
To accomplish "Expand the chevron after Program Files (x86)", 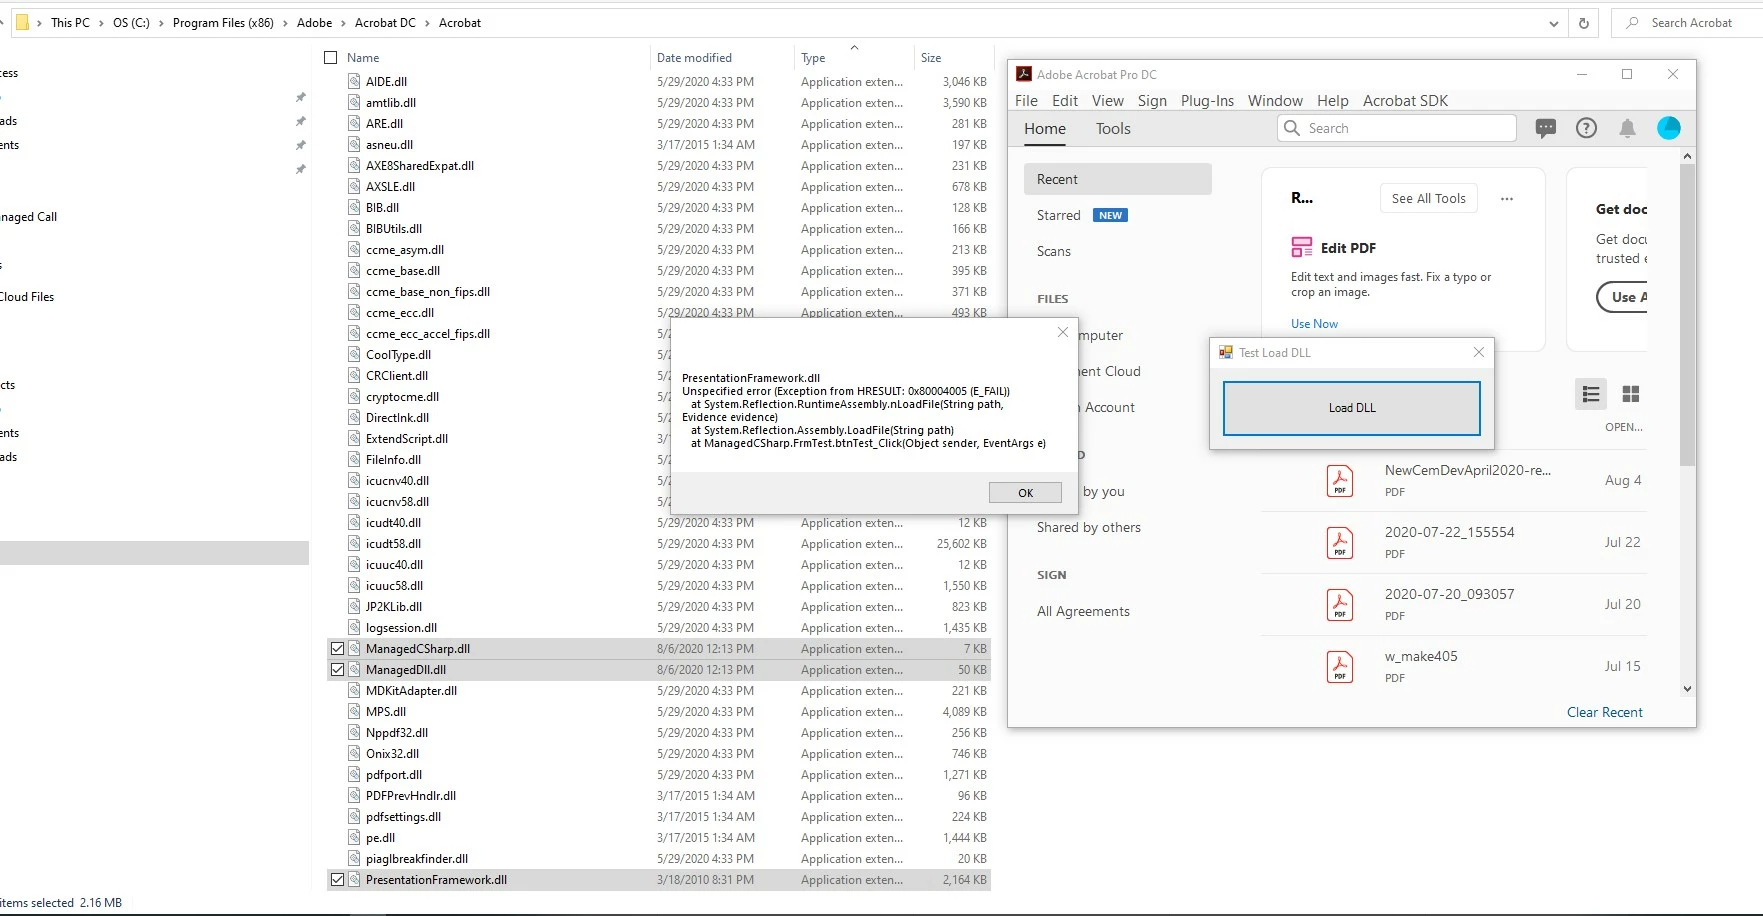I will point(285,22).
